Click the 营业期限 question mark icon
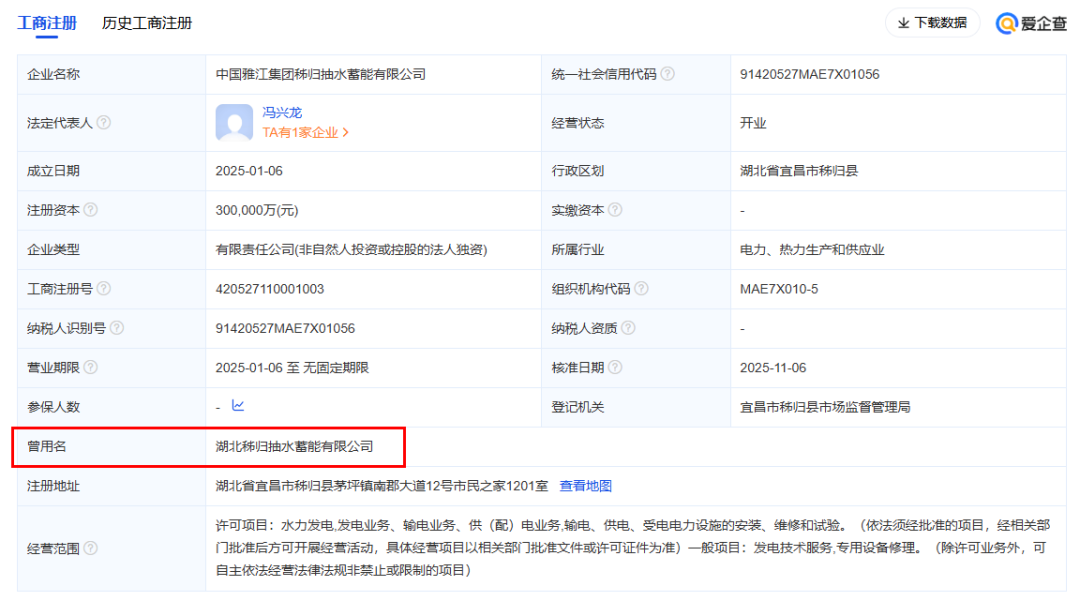Viewport: 1080px width, 601px height. pos(91,368)
